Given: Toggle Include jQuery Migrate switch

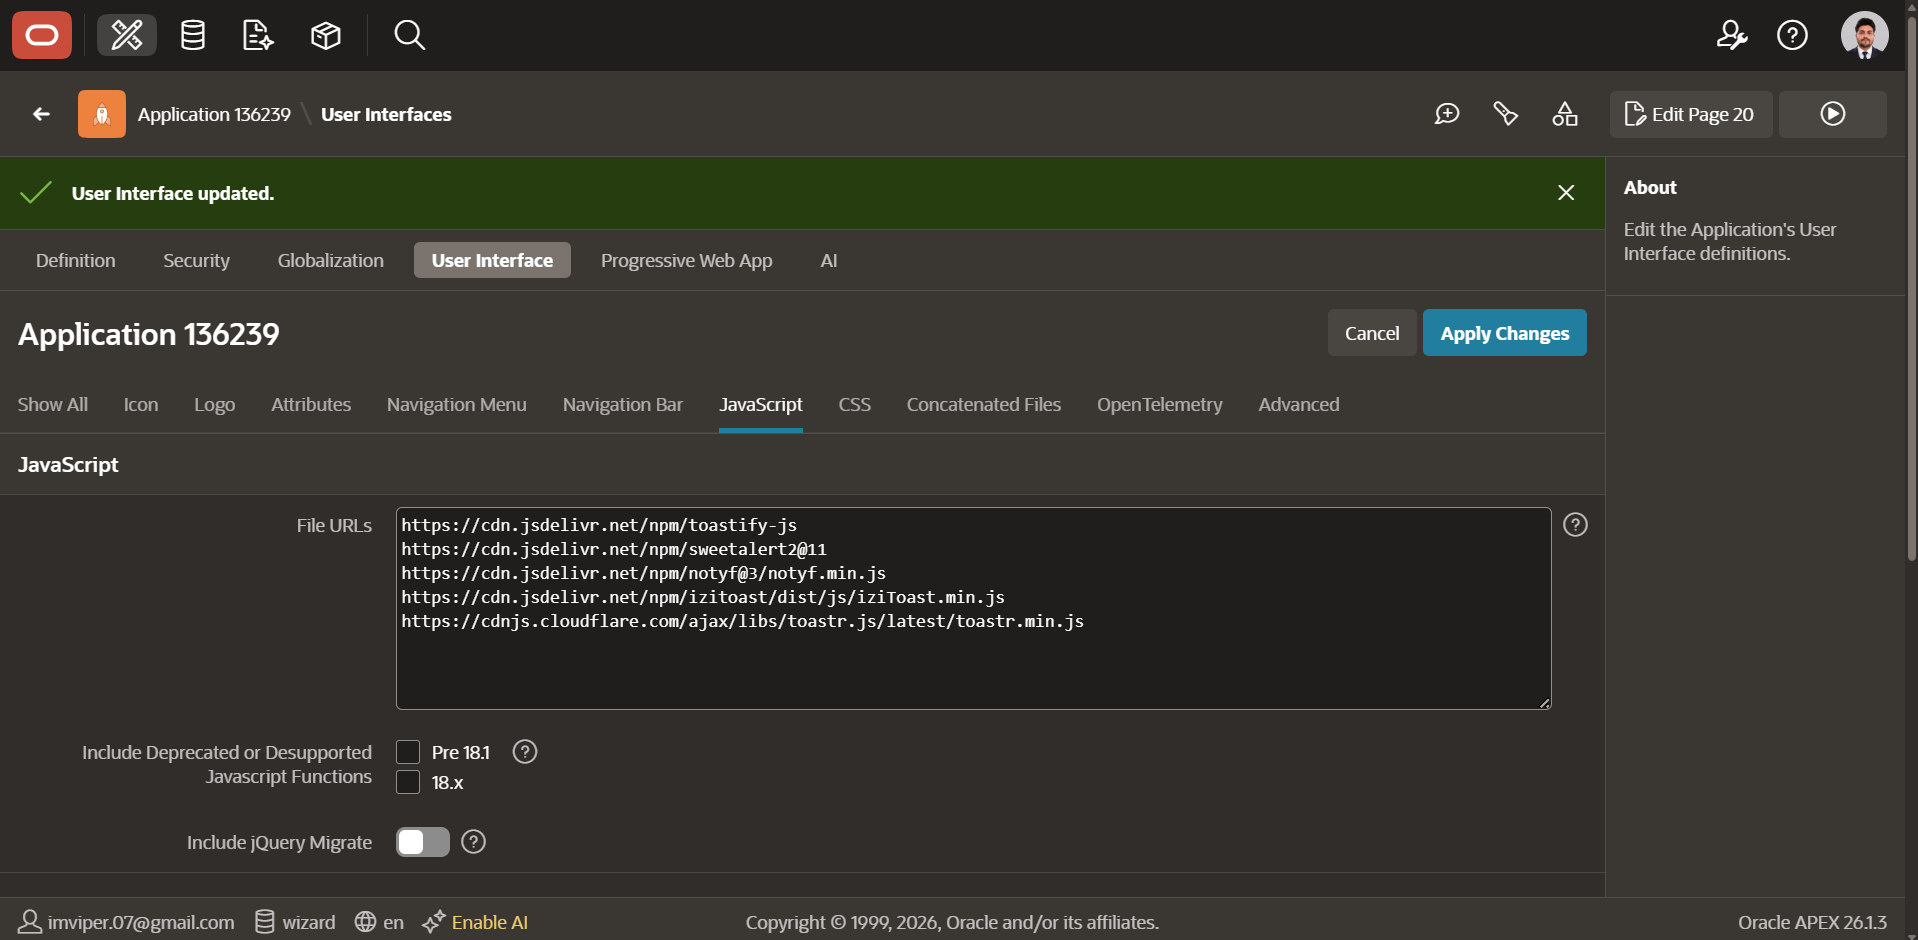Looking at the screenshot, I should 423,842.
